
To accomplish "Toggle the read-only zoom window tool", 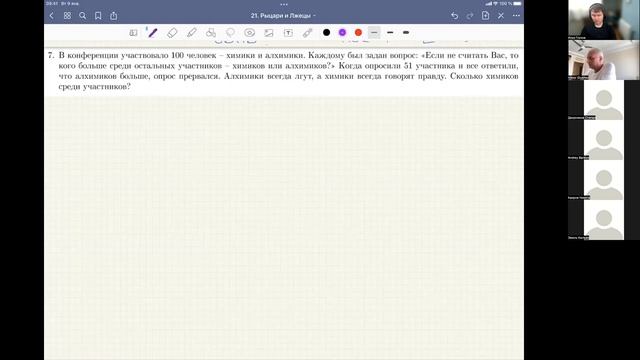I will coord(133,33).
